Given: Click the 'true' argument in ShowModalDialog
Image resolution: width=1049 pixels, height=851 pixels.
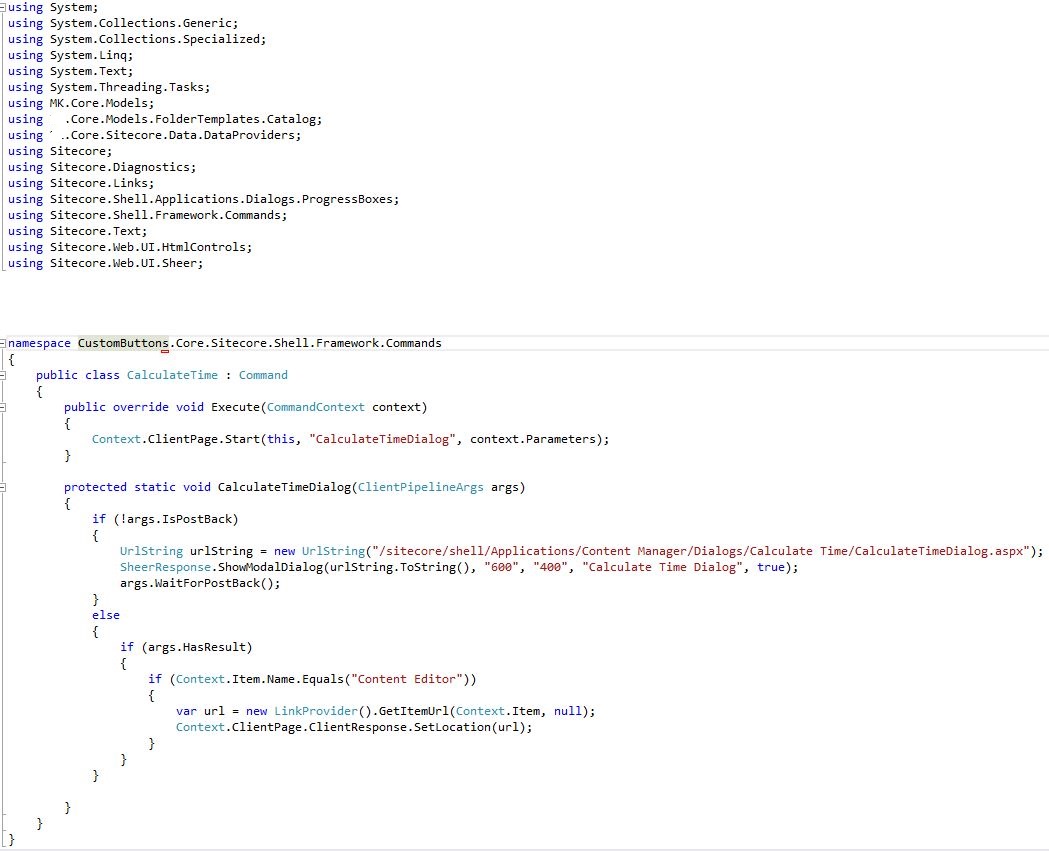Looking at the screenshot, I should (x=770, y=568).
